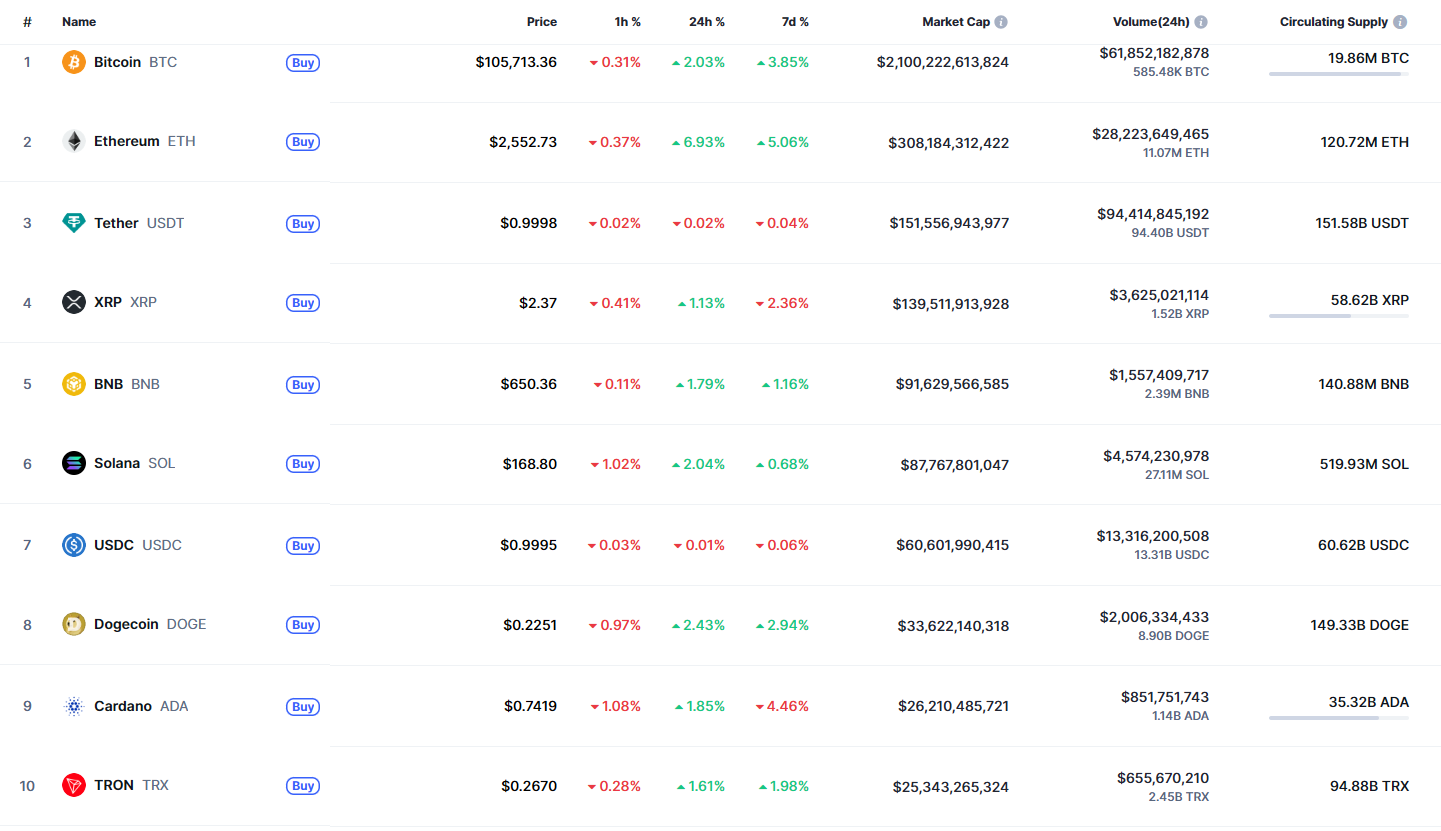Screen dimensions: 1441x831
Task: Click Ethereum price $2,552.73
Action: click(523, 142)
